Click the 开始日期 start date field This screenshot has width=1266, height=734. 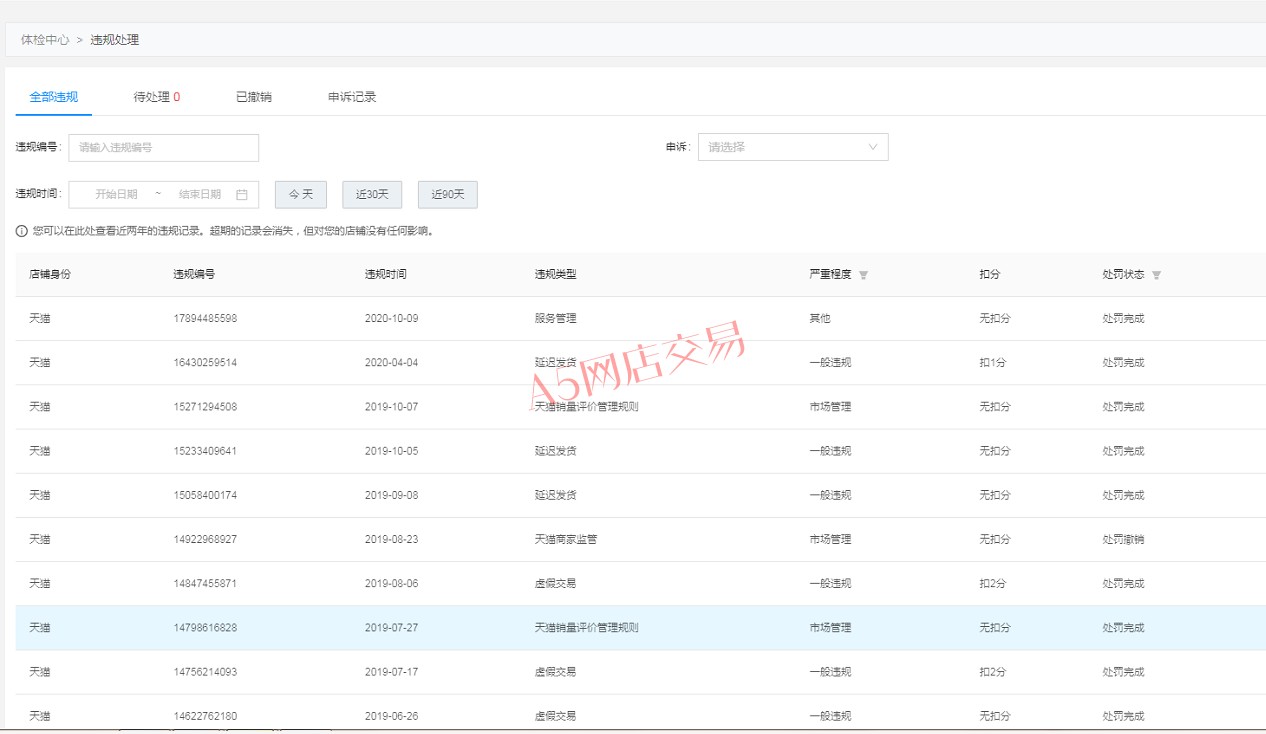(116, 194)
